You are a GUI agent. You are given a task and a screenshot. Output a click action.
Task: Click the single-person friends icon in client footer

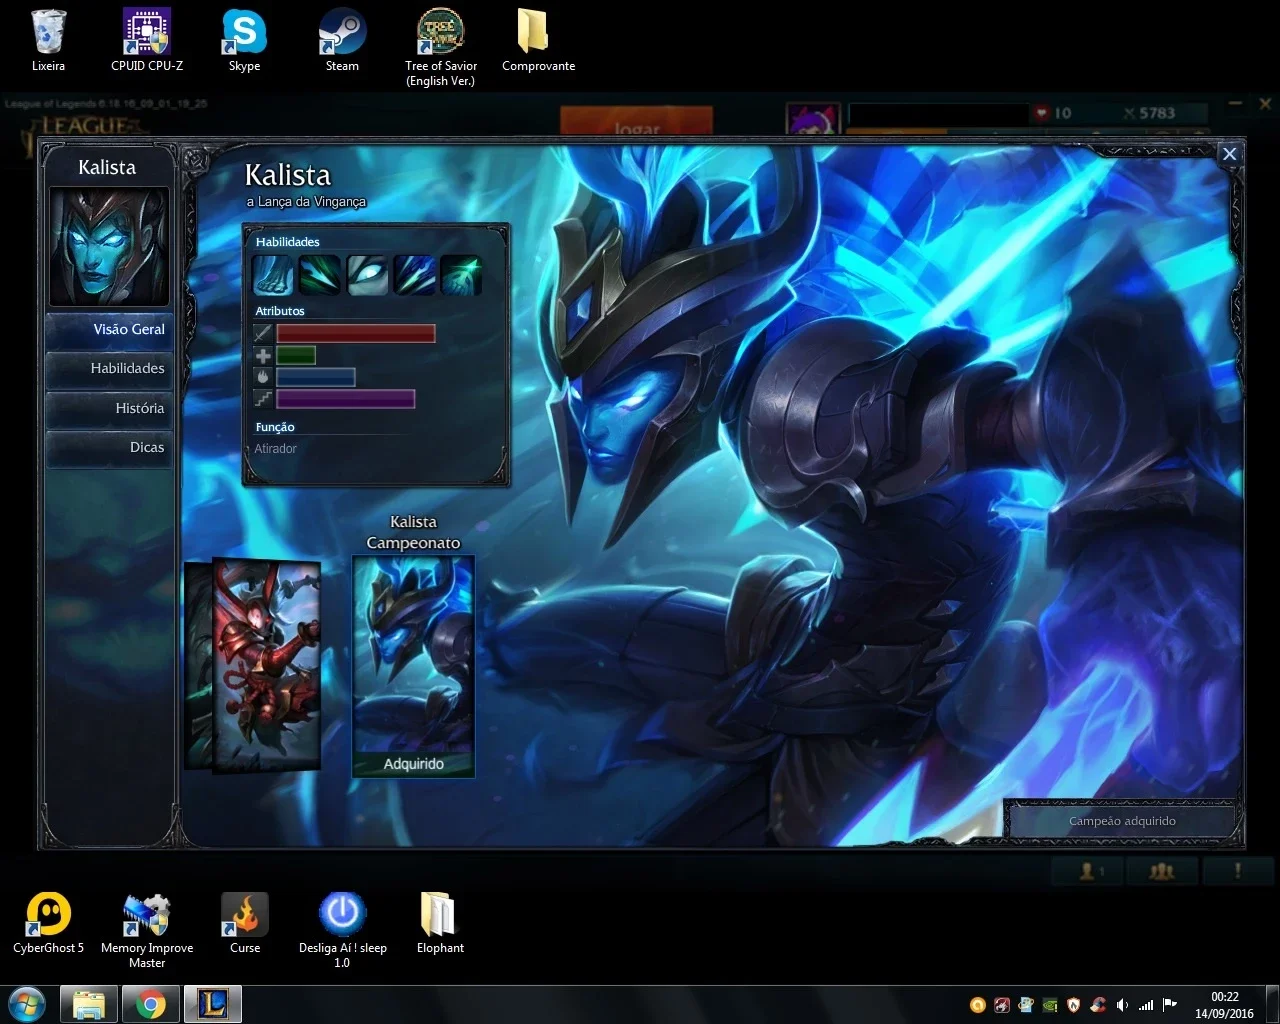pos(1090,871)
